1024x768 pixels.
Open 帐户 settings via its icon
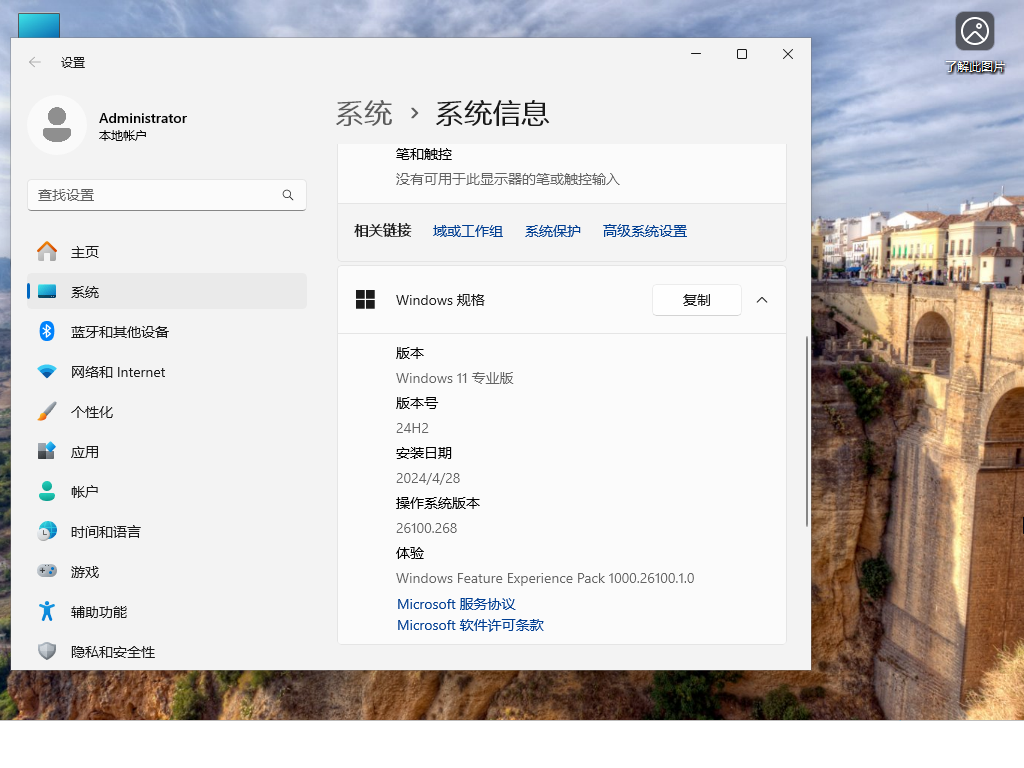46,491
